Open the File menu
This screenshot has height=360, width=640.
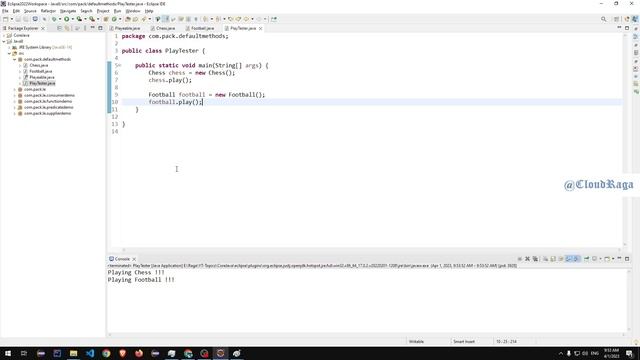coord(5,11)
